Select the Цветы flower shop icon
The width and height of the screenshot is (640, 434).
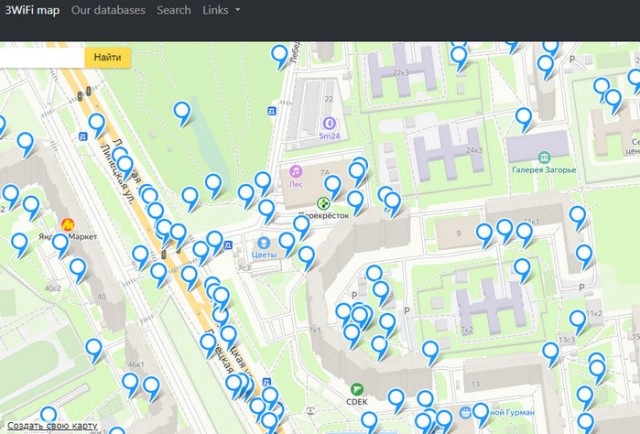[x=264, y=243]
